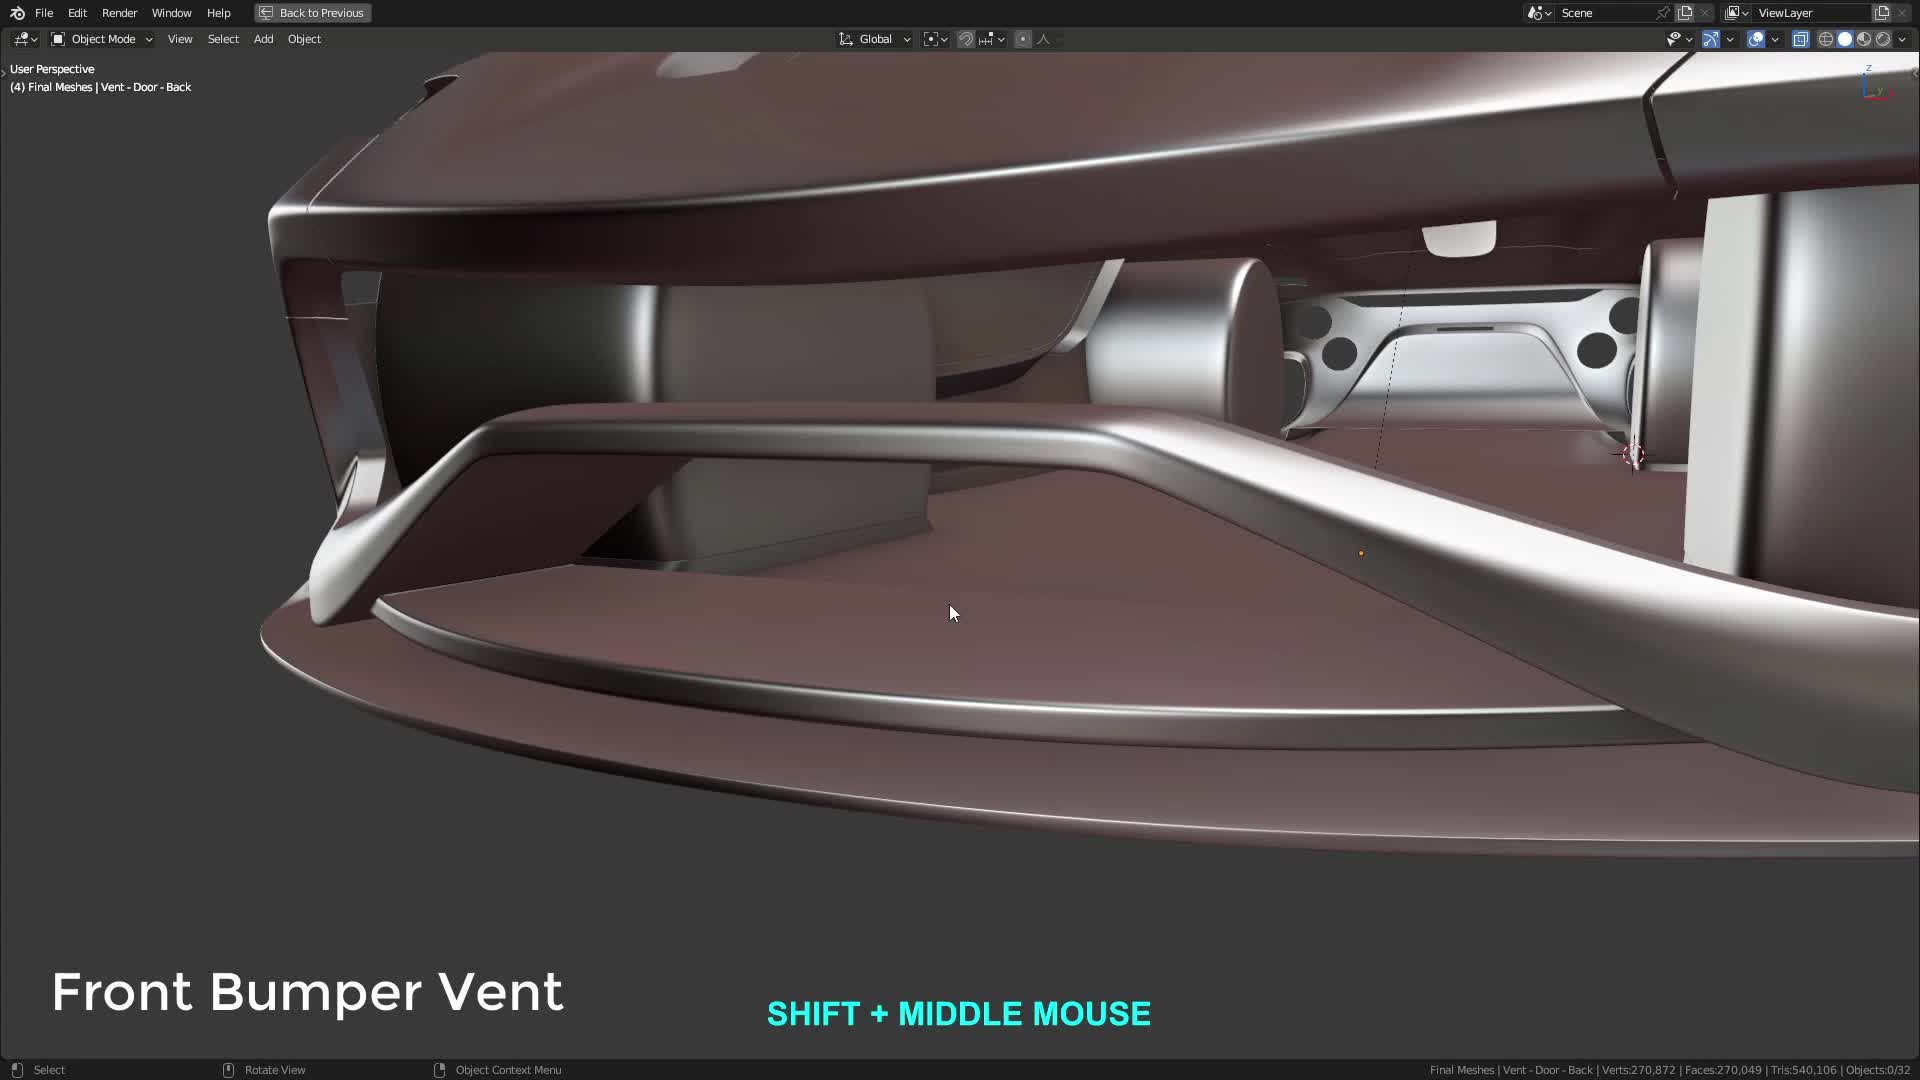Open Global transform orientation dropdown

tap(875, 39)
